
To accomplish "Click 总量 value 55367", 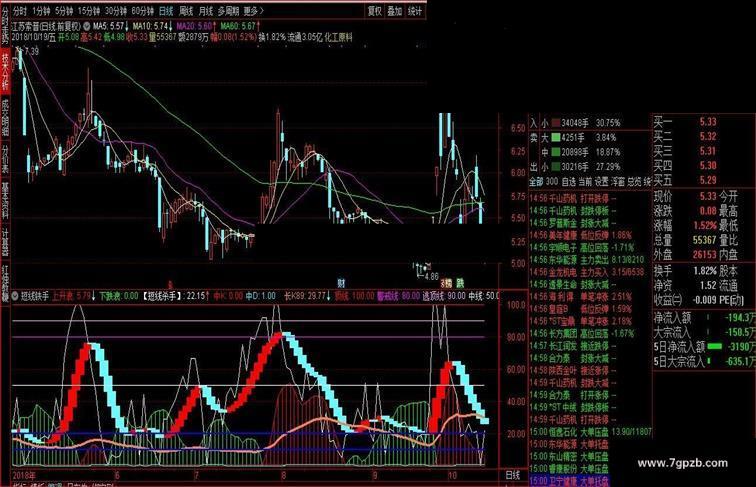I will pyautogui.click(x=704, y=240).
